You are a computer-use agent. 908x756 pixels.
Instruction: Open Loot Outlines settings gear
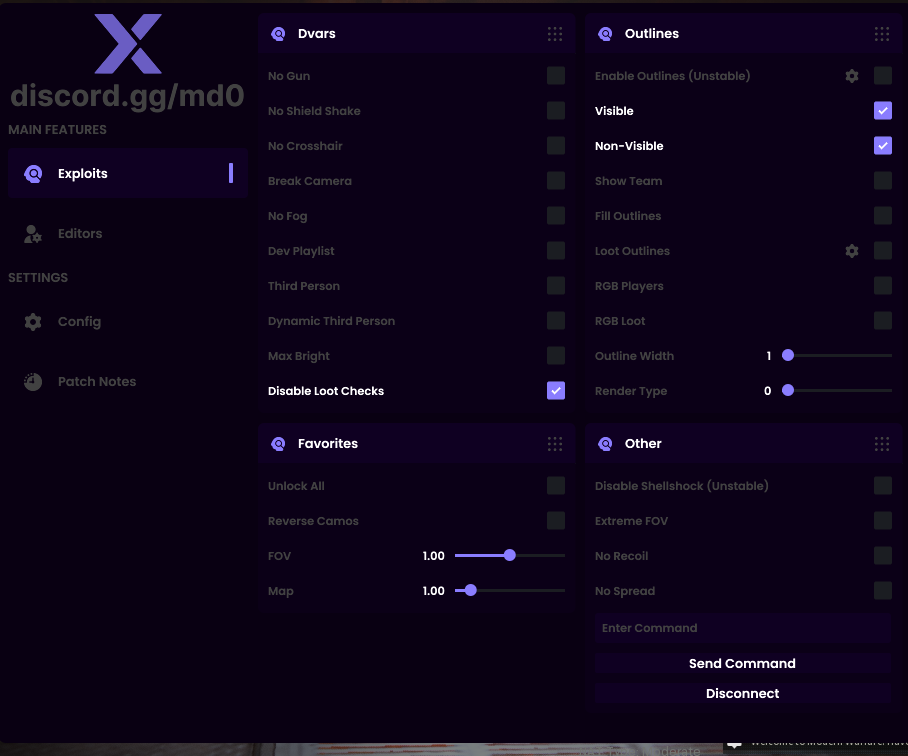[x=852, y=251]
